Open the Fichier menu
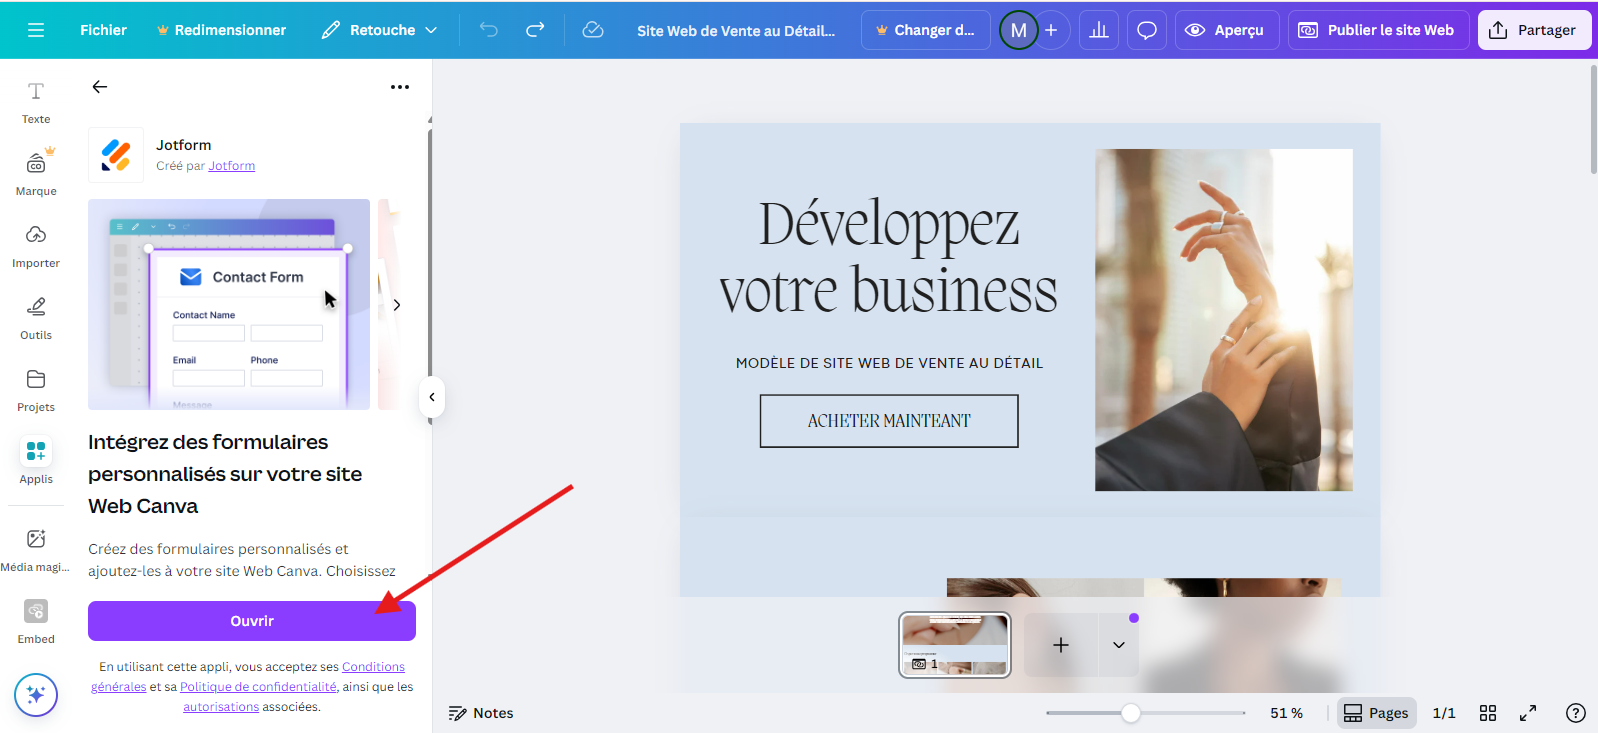 104,30
